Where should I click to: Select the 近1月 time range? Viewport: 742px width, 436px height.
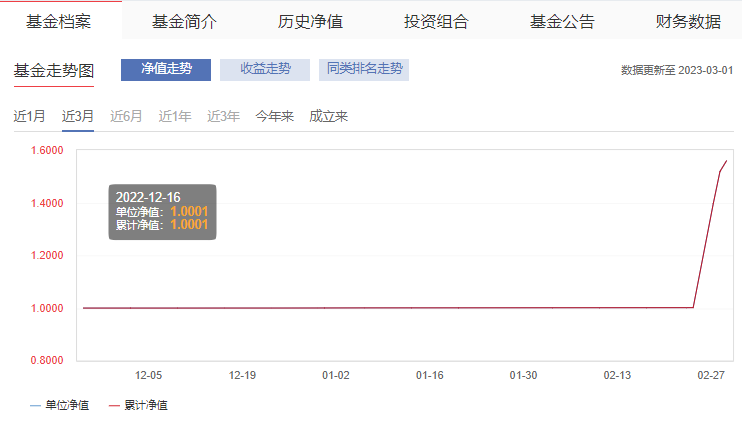pyautogui.click(x=29, y=116)
